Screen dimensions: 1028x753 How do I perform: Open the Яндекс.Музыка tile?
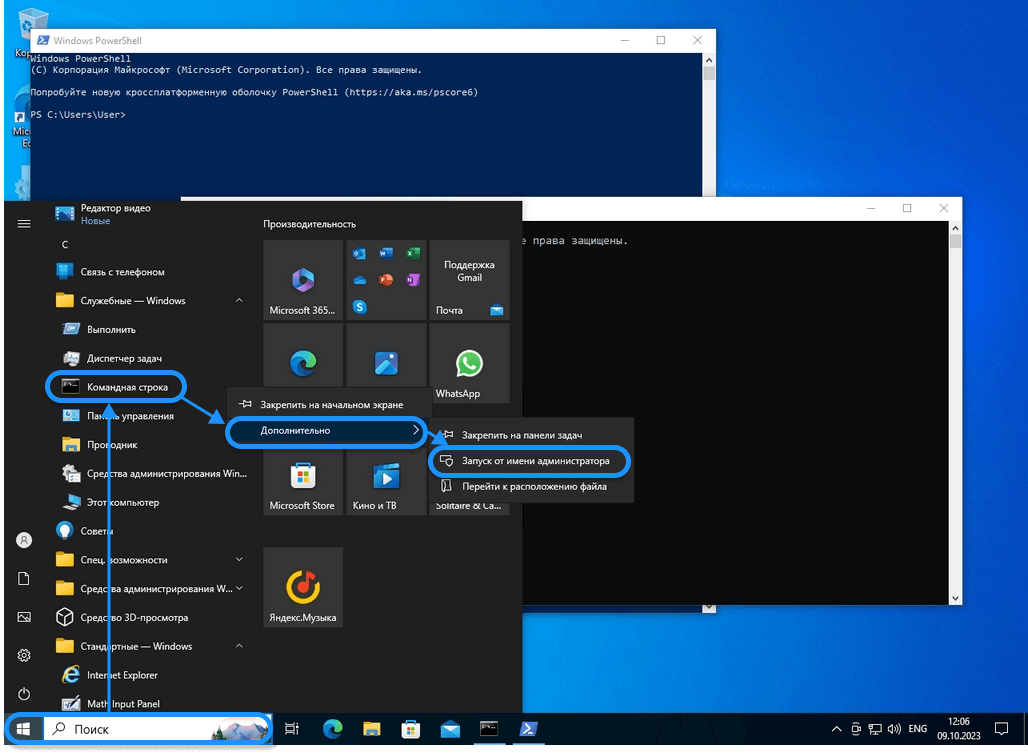pos(303,587)
